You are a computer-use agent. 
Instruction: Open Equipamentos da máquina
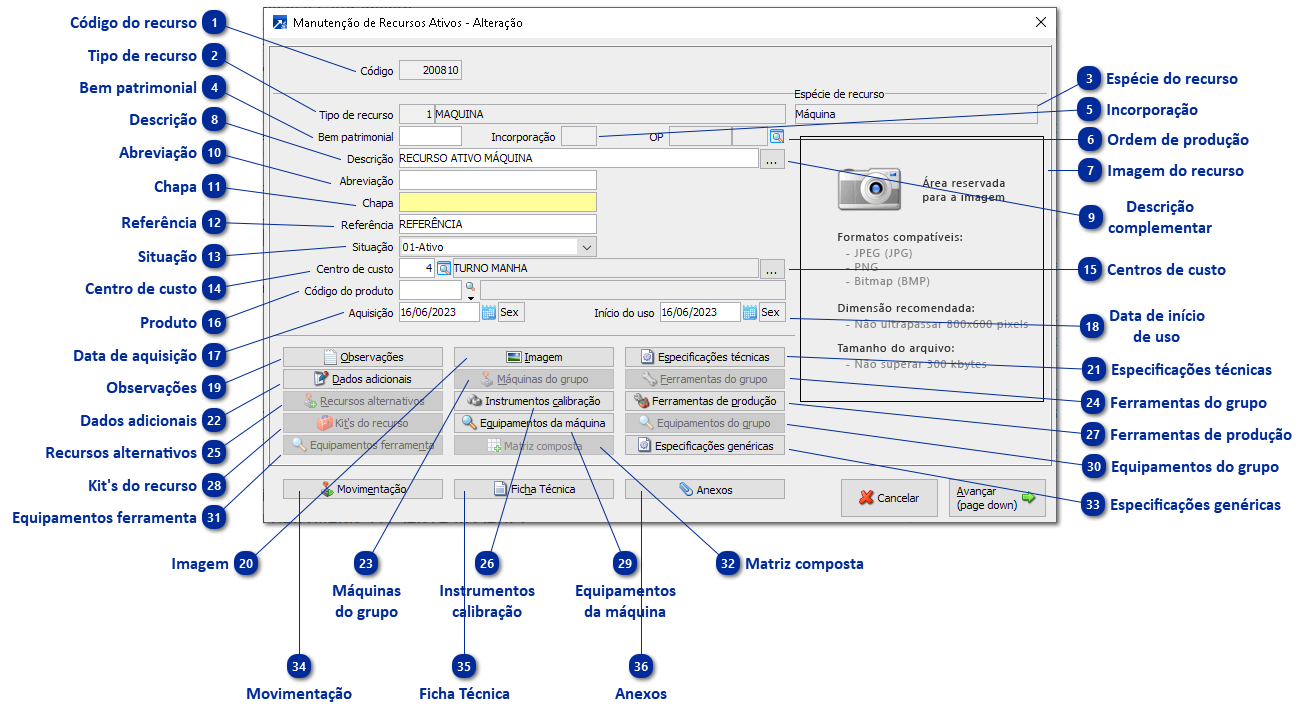tap(534, 423)
